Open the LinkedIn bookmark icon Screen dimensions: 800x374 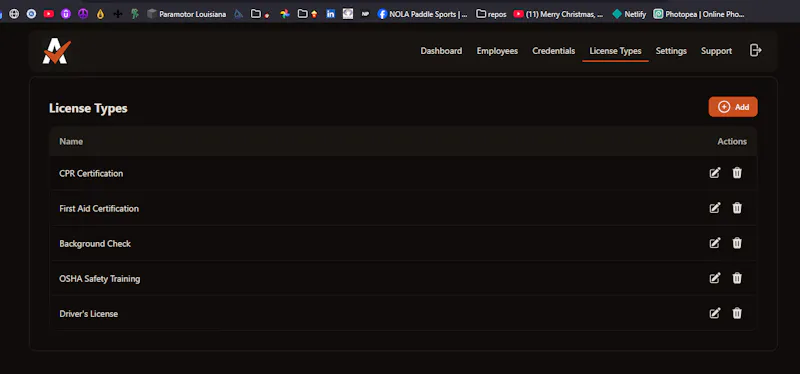click(331, 14)
